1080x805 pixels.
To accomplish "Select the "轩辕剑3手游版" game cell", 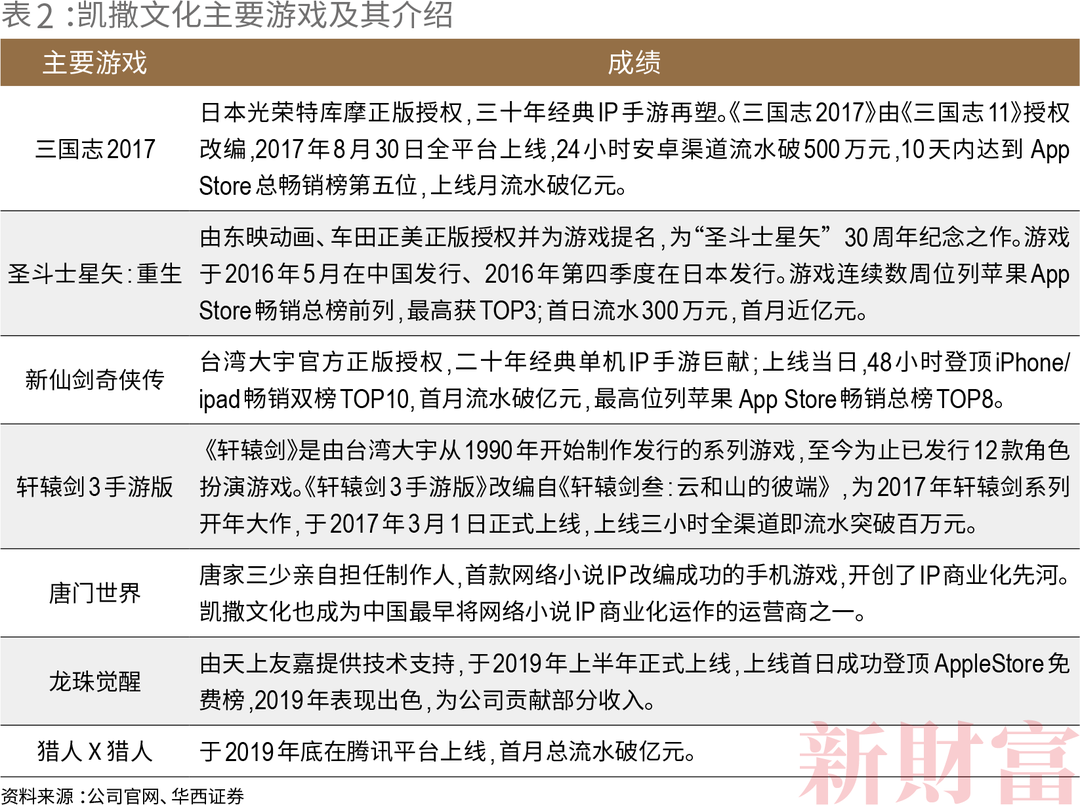I will point(95,487).
